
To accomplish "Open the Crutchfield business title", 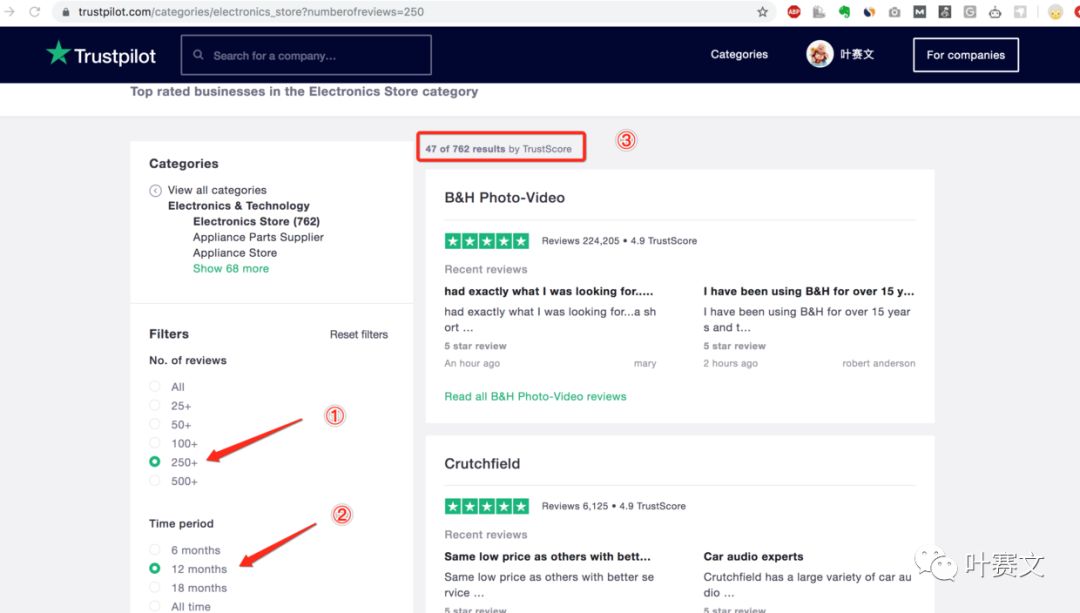I will coord(482,464).
